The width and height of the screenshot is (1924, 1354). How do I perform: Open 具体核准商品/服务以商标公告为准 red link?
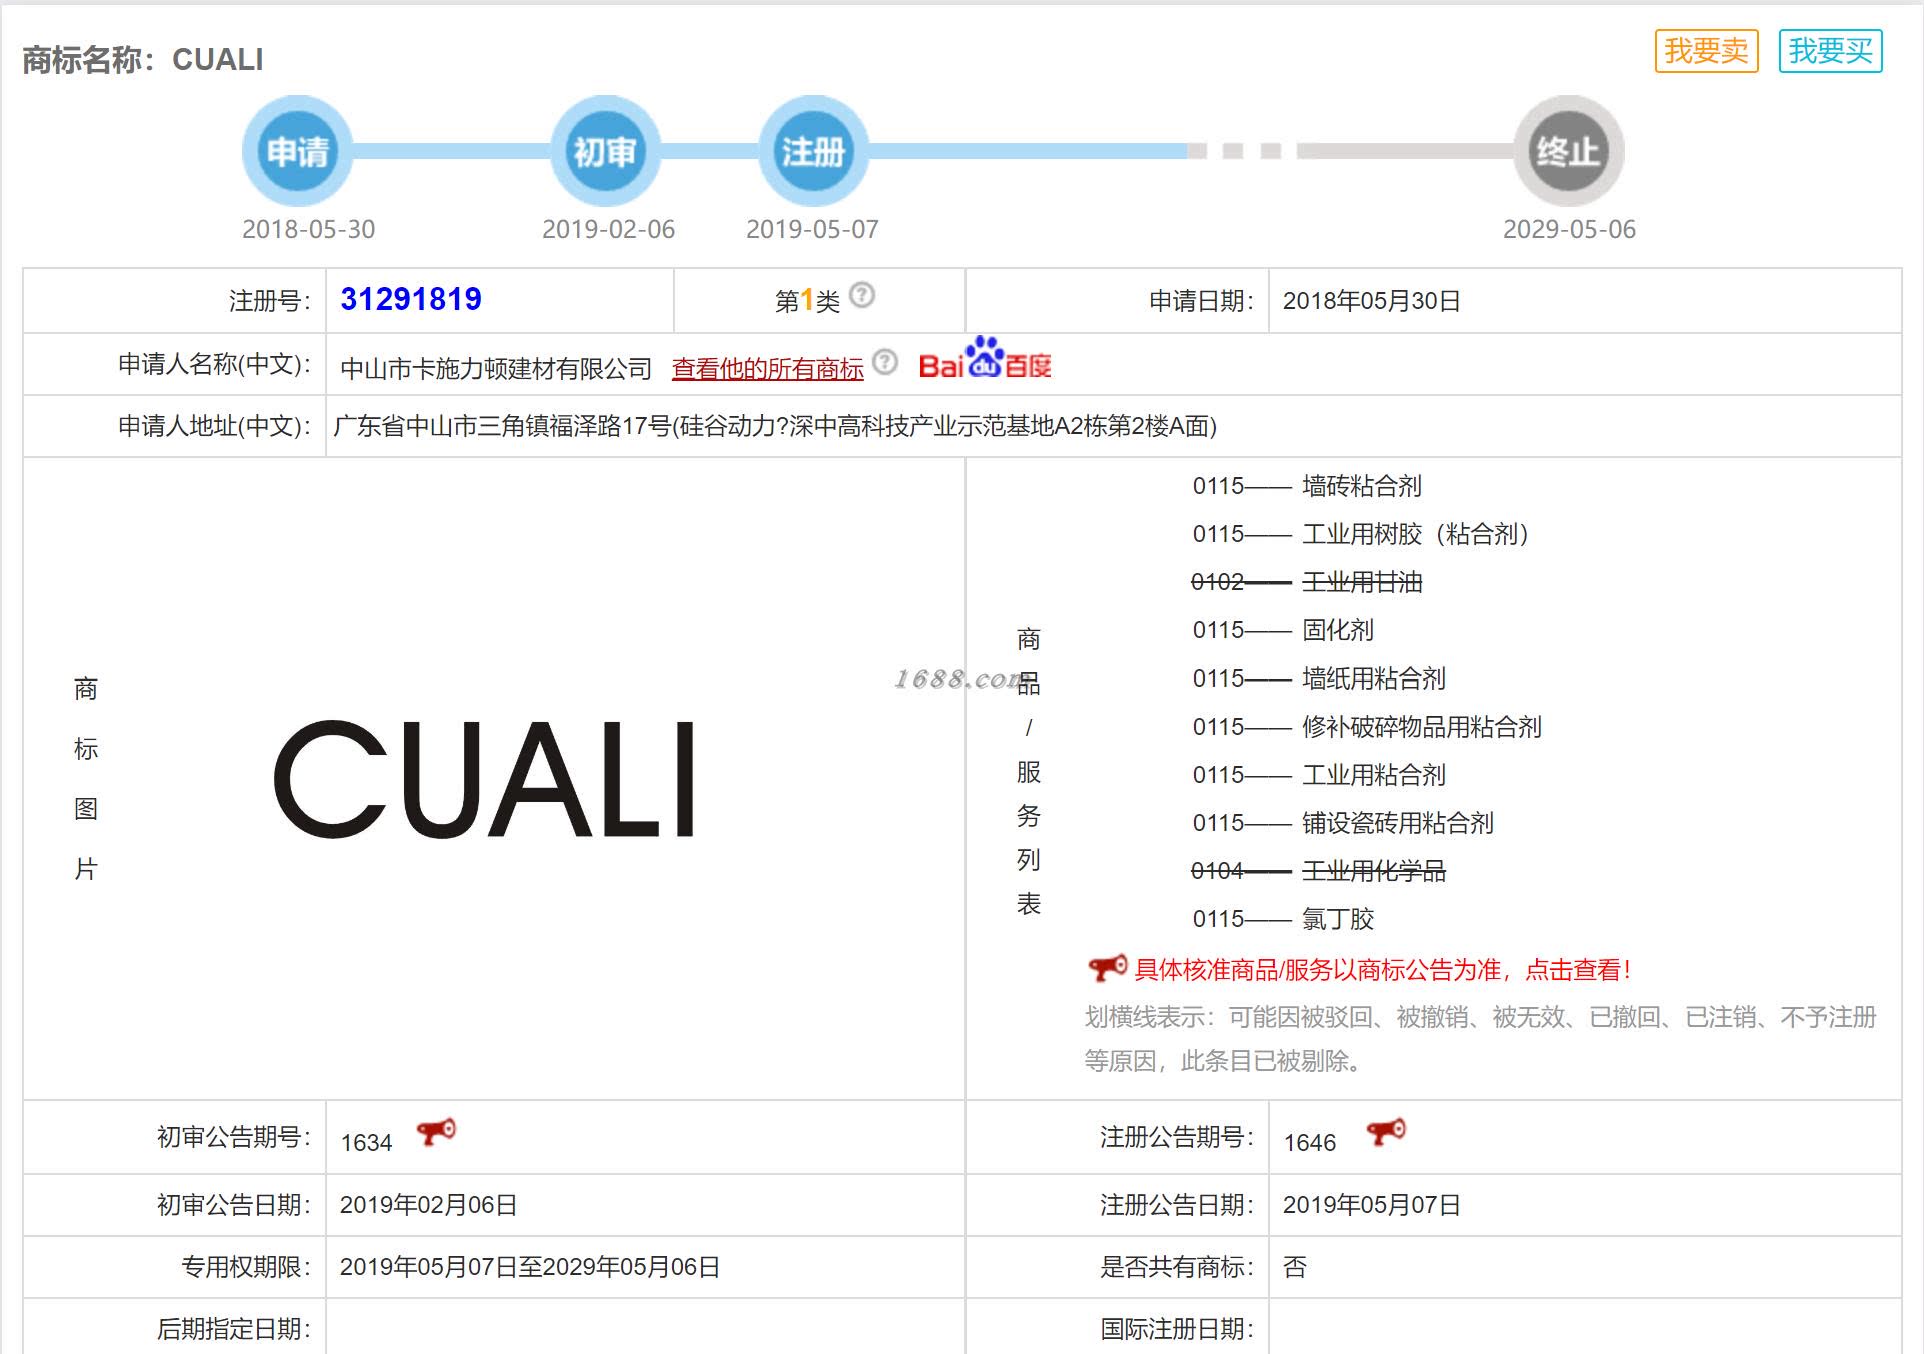click(x=1383, y=970)
